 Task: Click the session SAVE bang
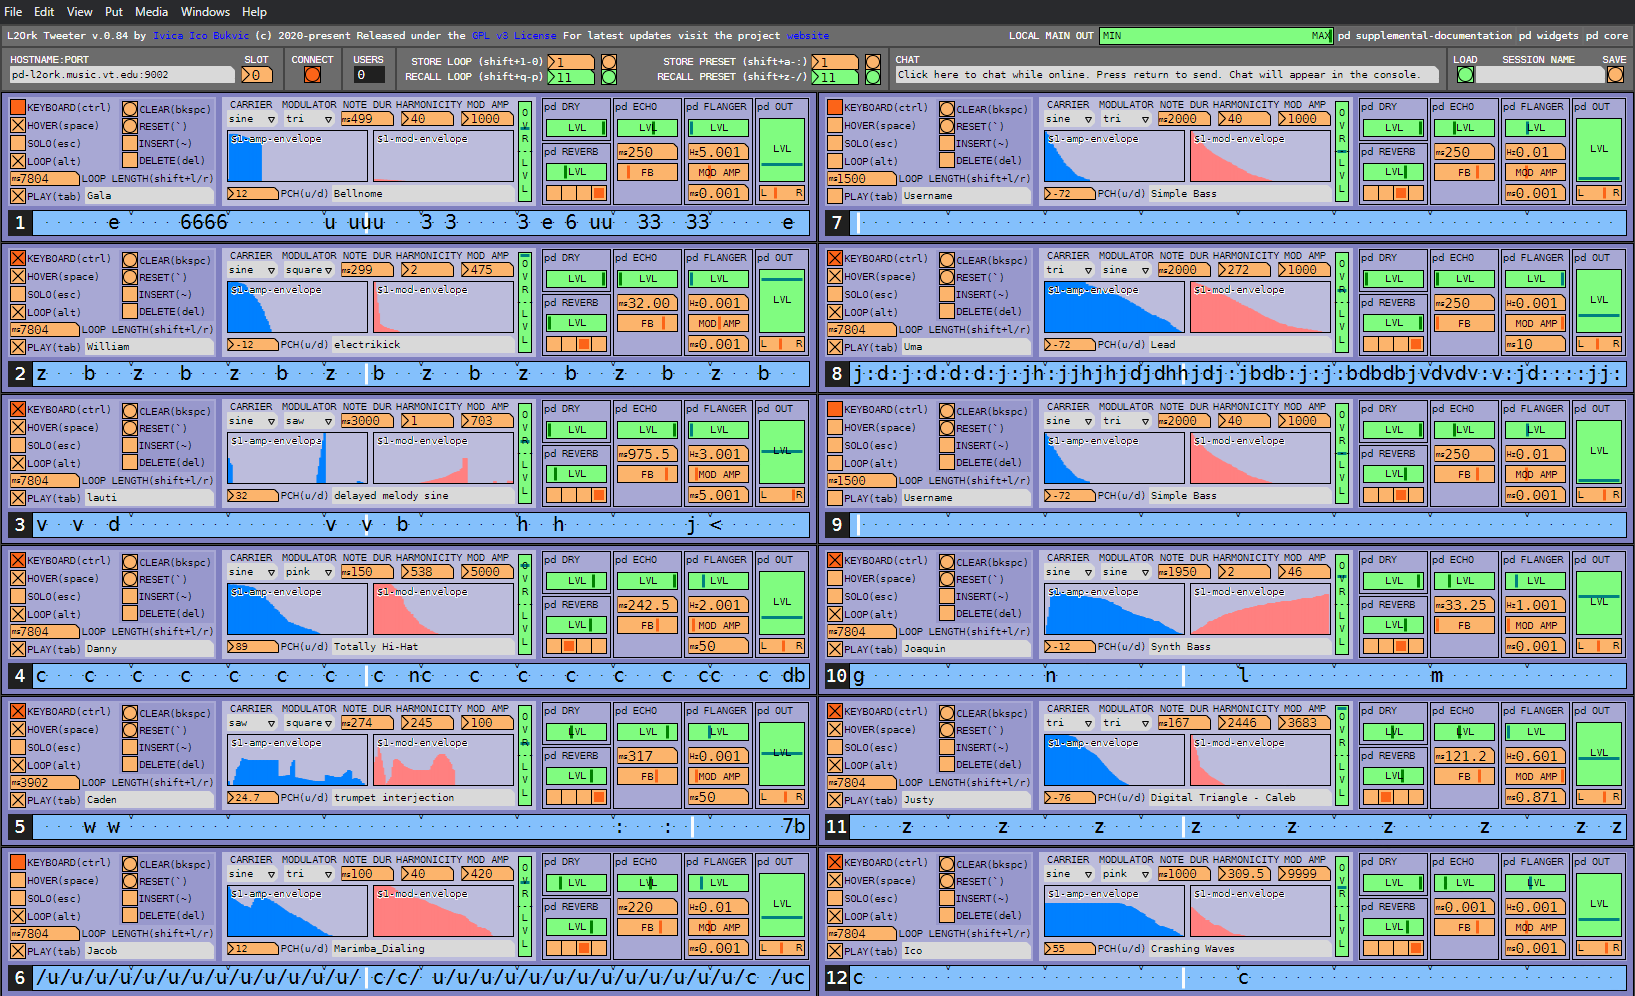[1614, 75]
